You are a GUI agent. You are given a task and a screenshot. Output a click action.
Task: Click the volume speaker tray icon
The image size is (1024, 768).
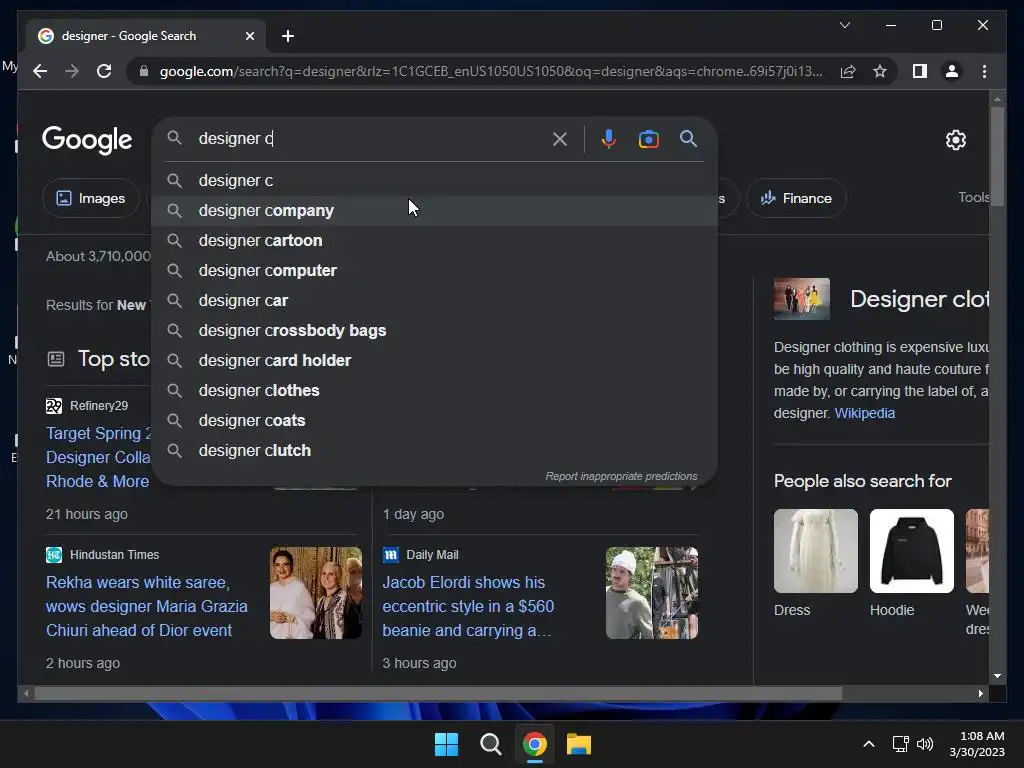925,744
